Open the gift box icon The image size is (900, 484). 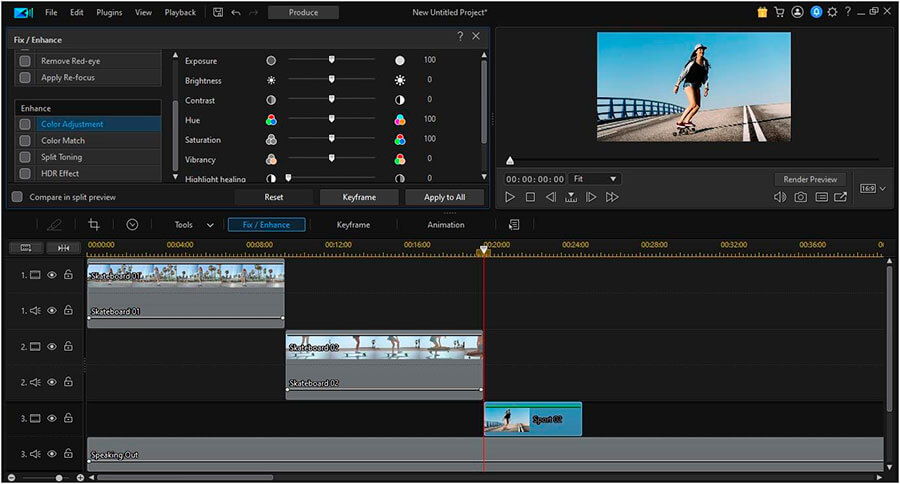[x=762, y=12]
